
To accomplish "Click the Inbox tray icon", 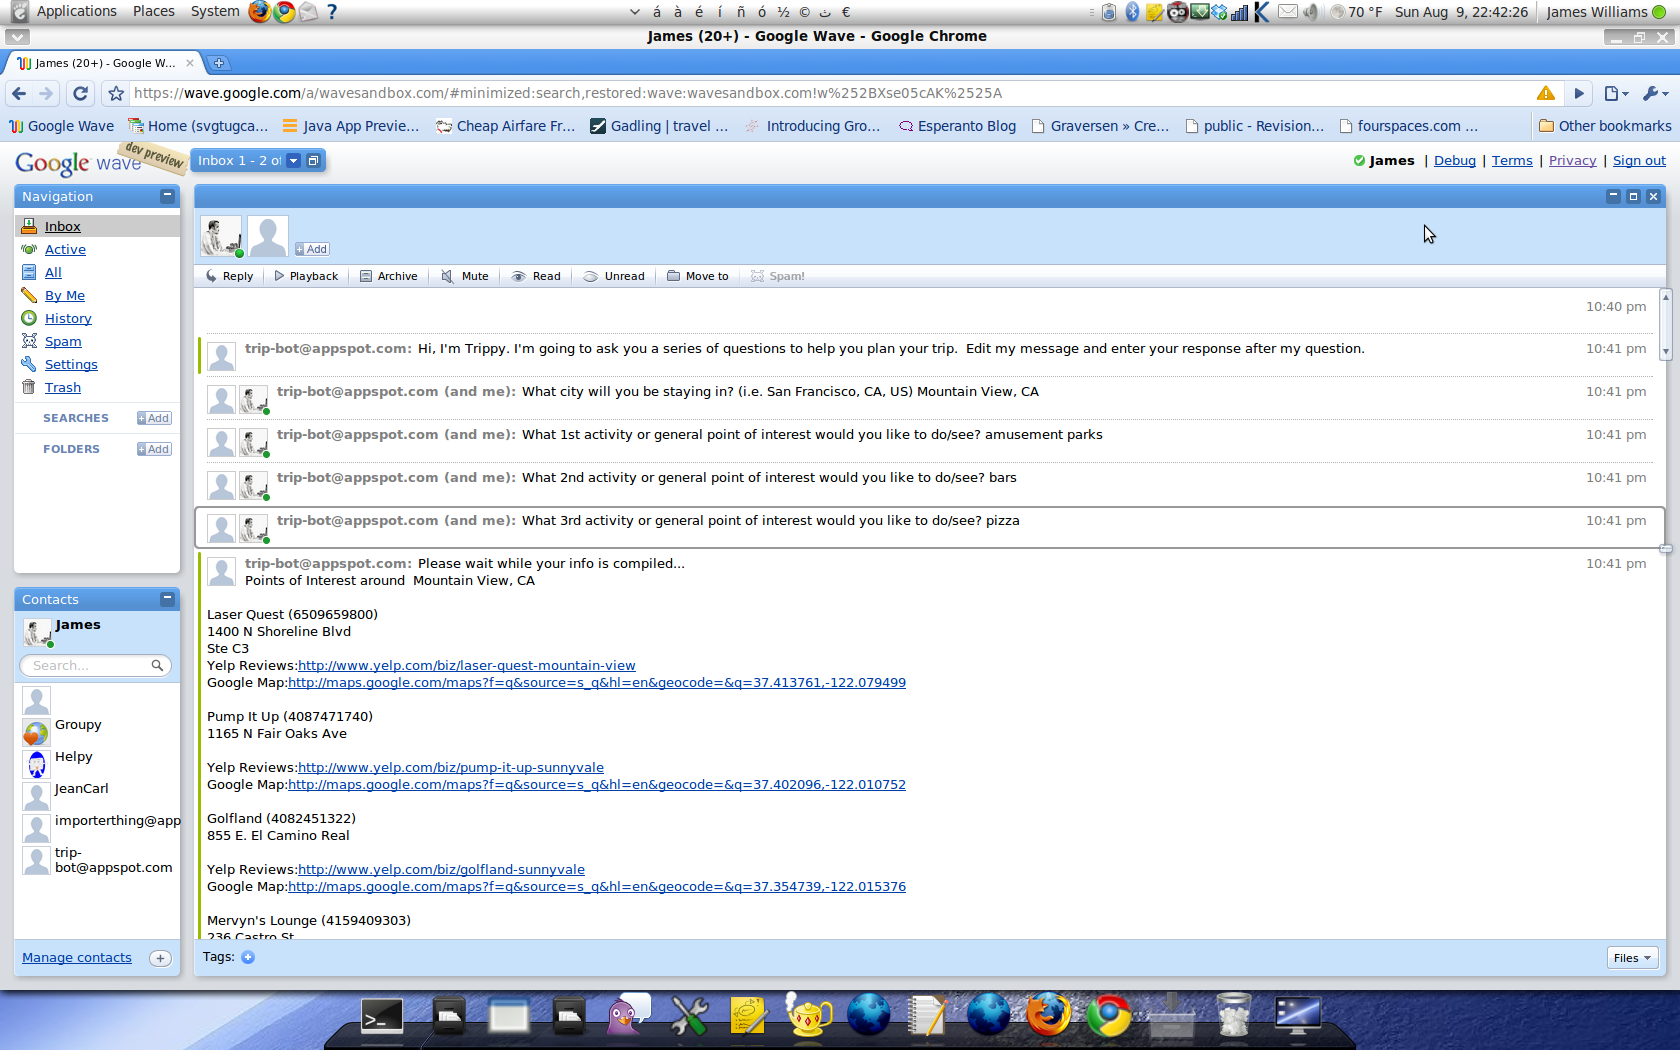I will click(29, 226).
